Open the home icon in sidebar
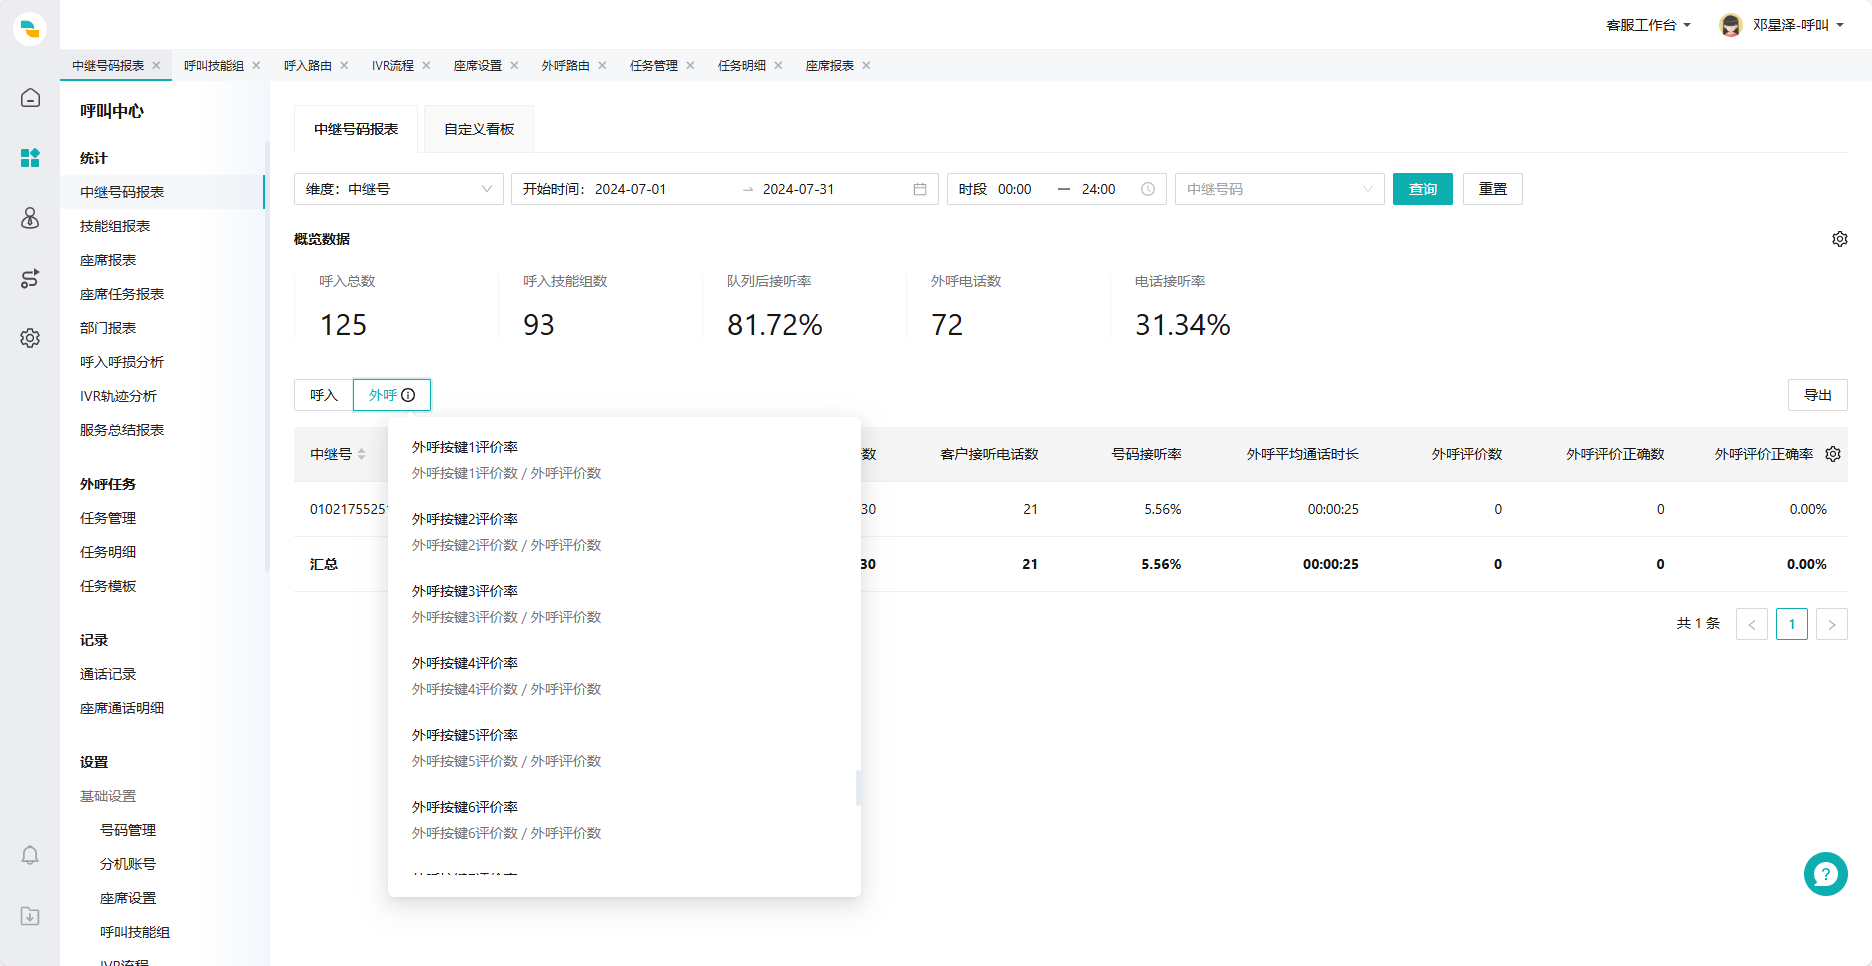 30,97
